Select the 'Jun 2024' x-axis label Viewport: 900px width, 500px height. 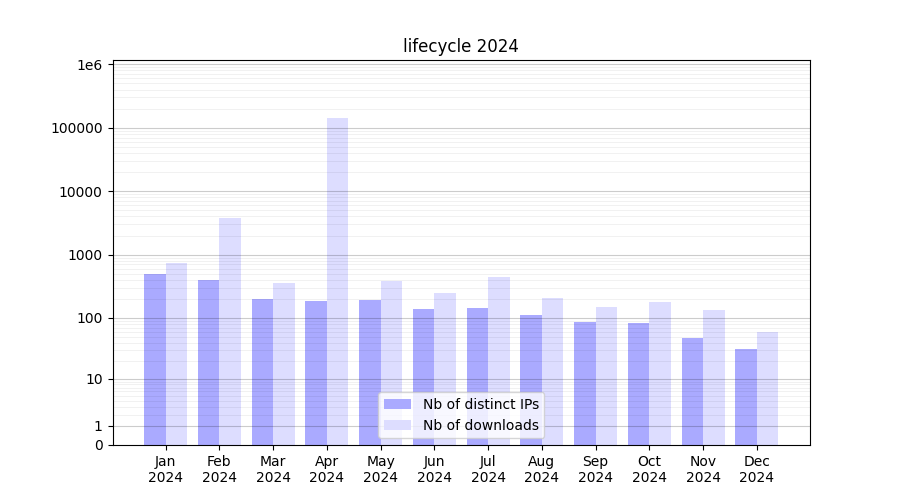[x=434, y=469]
